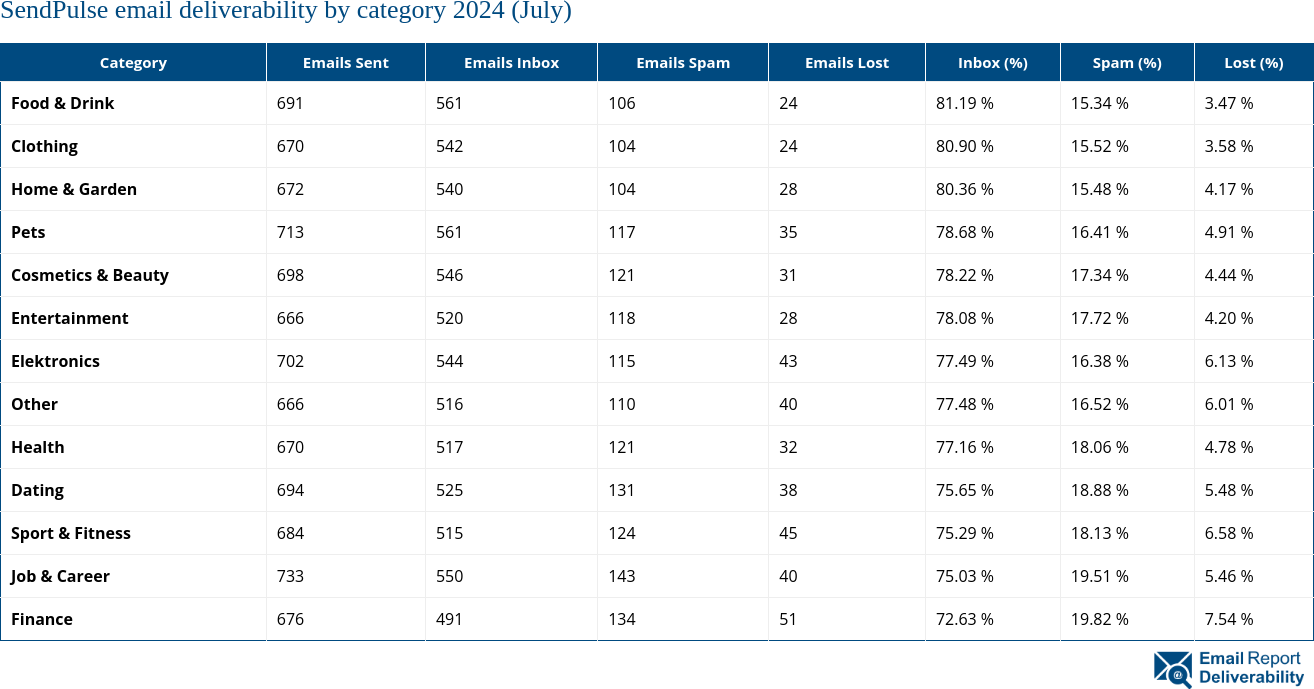1314x689 pixels.
Task: Click the 542 emails inbox for Clothing
Action: pyautogui.click(x=450, y=146)
